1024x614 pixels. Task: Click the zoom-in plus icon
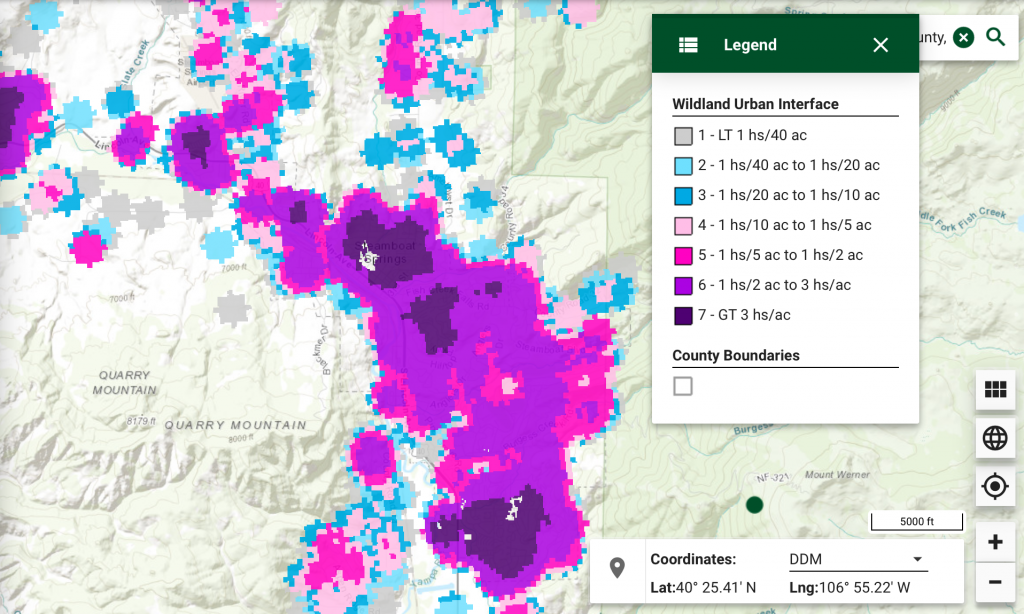pyautogui.click(x=995, y=541)
